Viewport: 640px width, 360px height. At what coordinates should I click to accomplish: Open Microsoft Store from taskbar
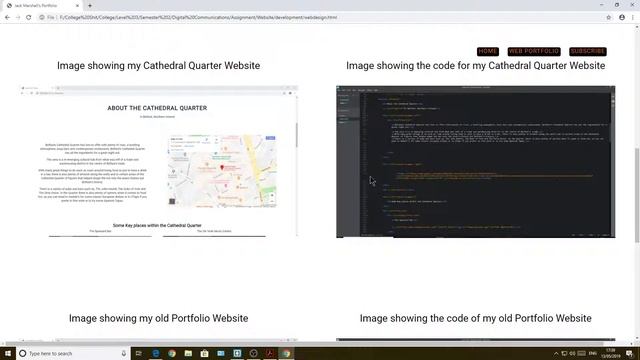(x=204, y=353)
